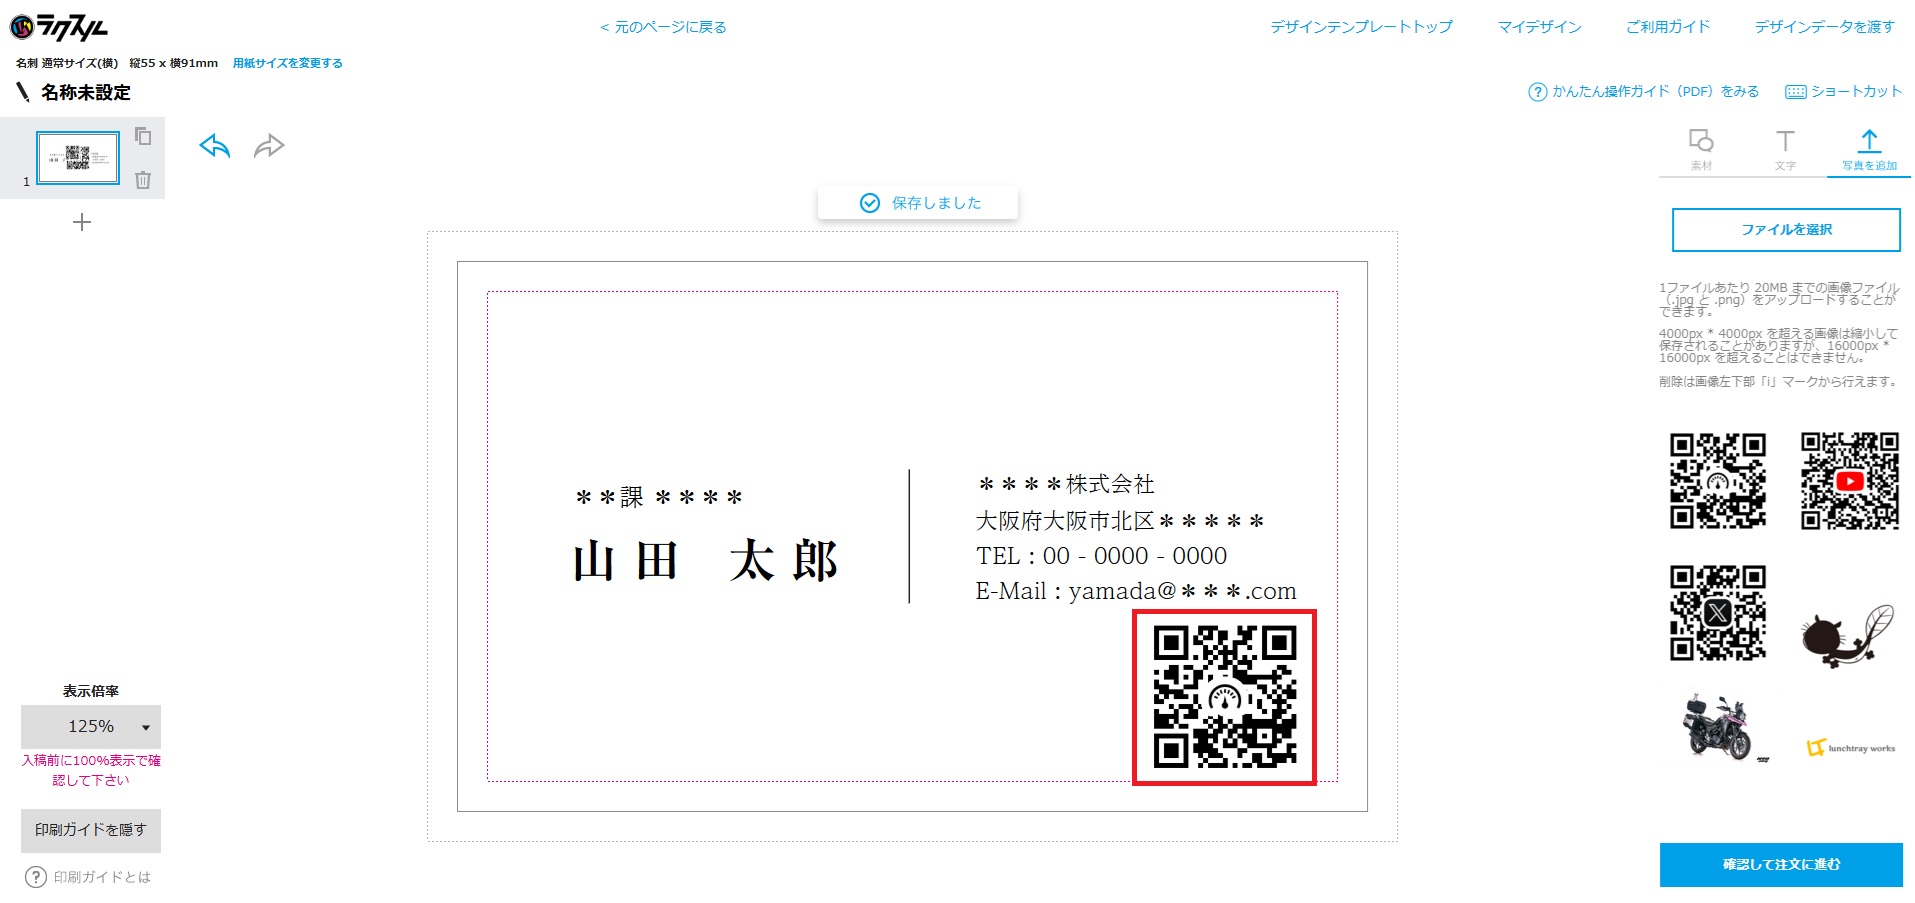This screenshot has height=903, width=1915.
Task: Select the black cat illustration thumbnail
Action: tap(1848, 635)
